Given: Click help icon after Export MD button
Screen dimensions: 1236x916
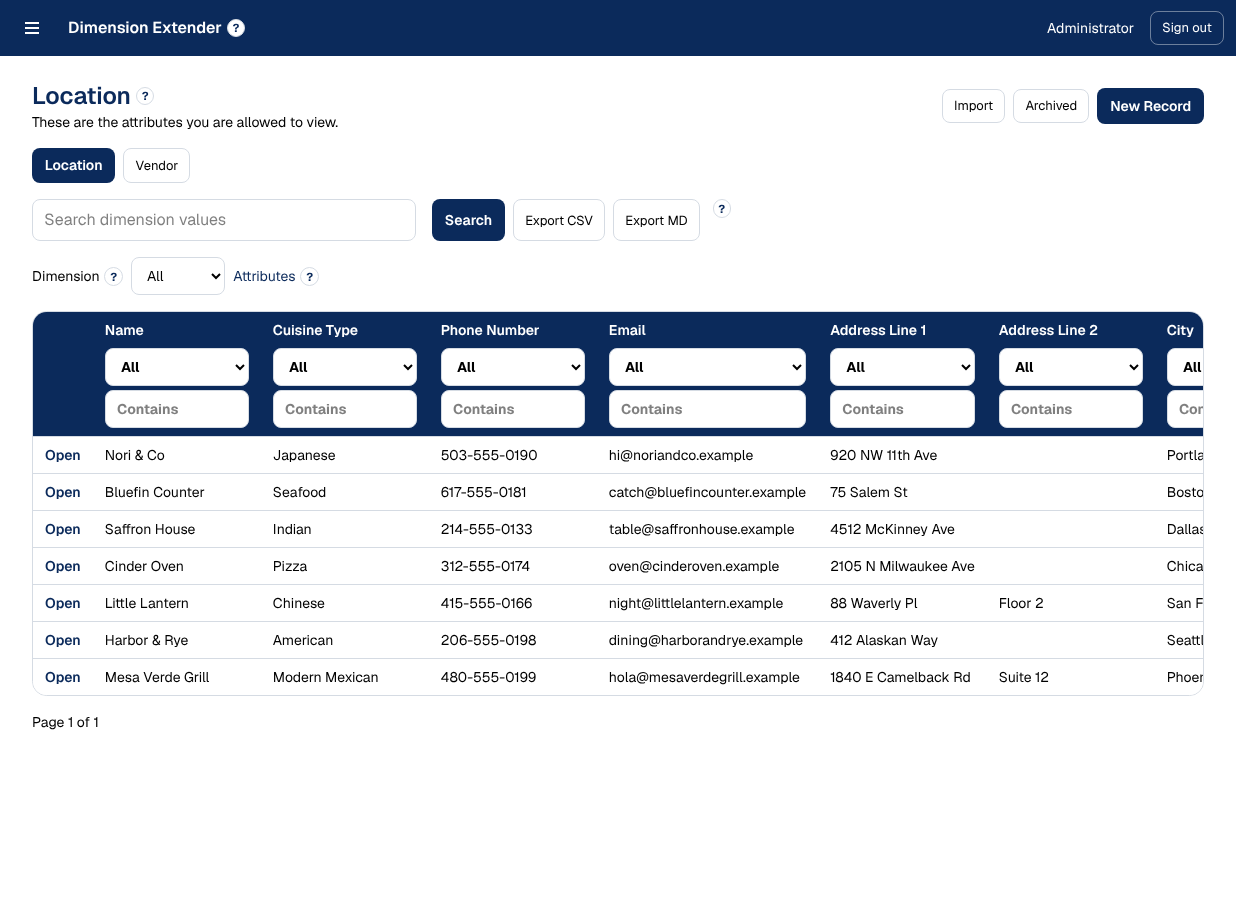Looking at the screenshot, I should [722, 209].
